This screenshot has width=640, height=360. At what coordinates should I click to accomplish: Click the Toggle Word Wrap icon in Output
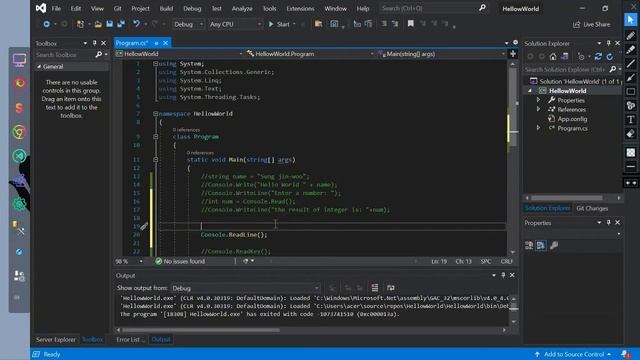click(x=391, y=288)
